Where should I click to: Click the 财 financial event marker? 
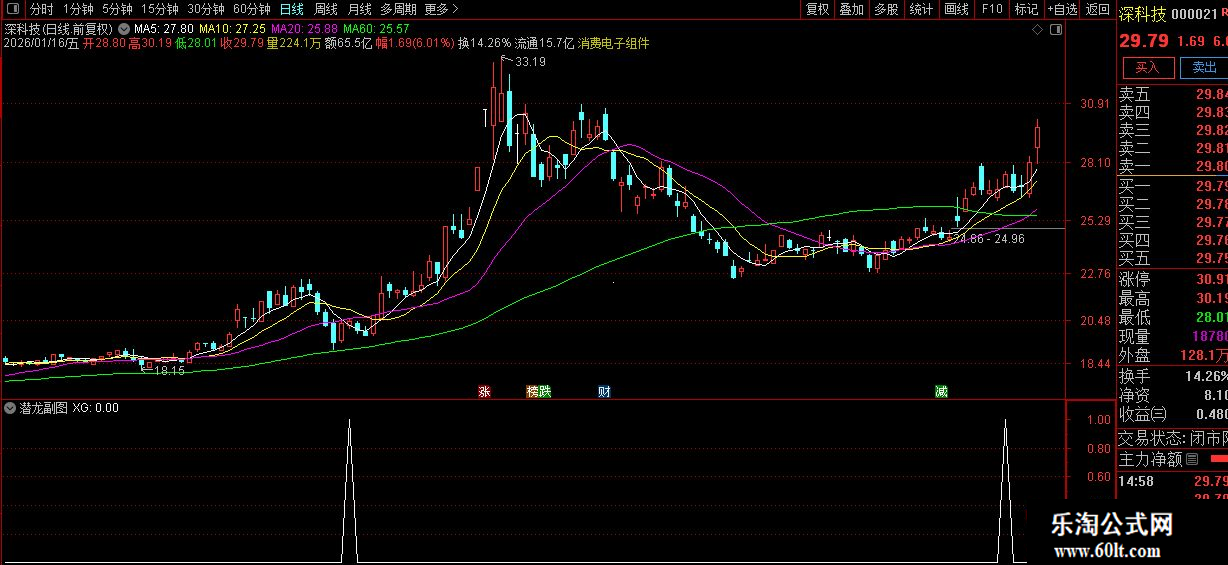pyautogui.click(x=604, y=391)
